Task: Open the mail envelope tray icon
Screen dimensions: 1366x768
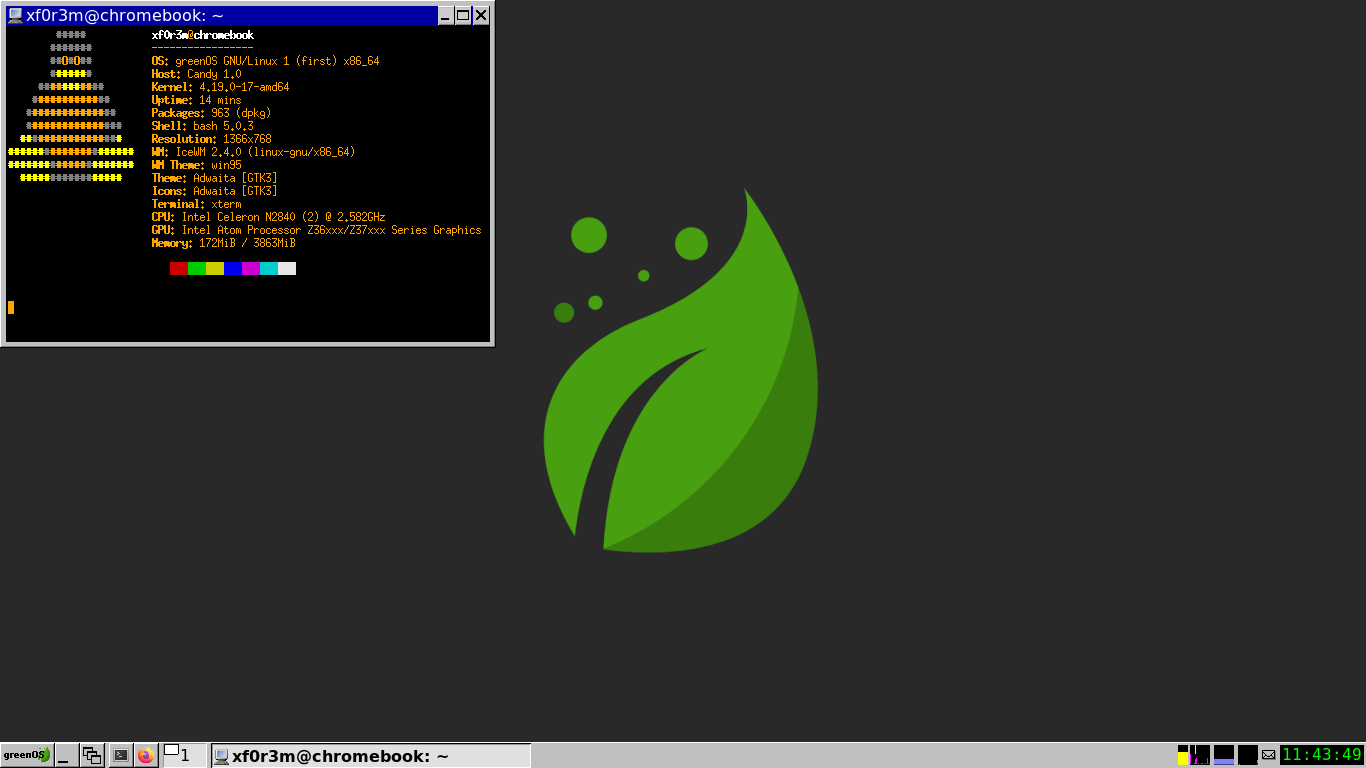Action: point(1269,755)
